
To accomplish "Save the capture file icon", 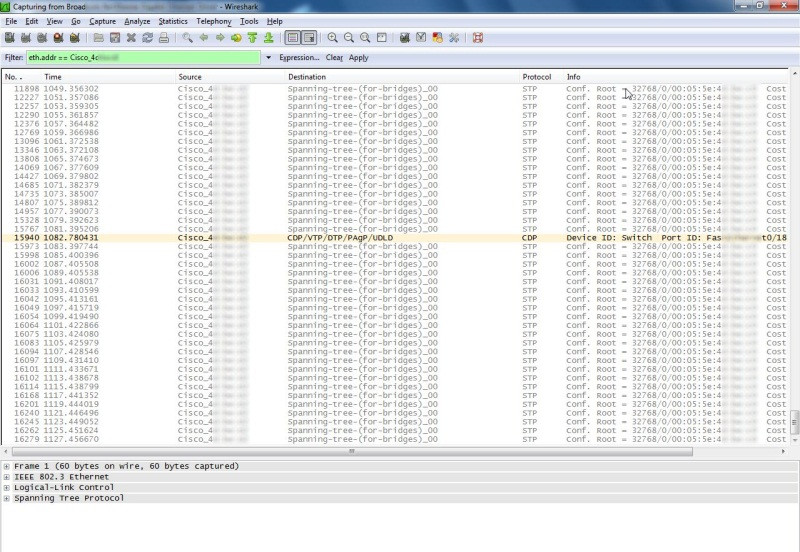I will pyautogui.click(x=115, y=38).
